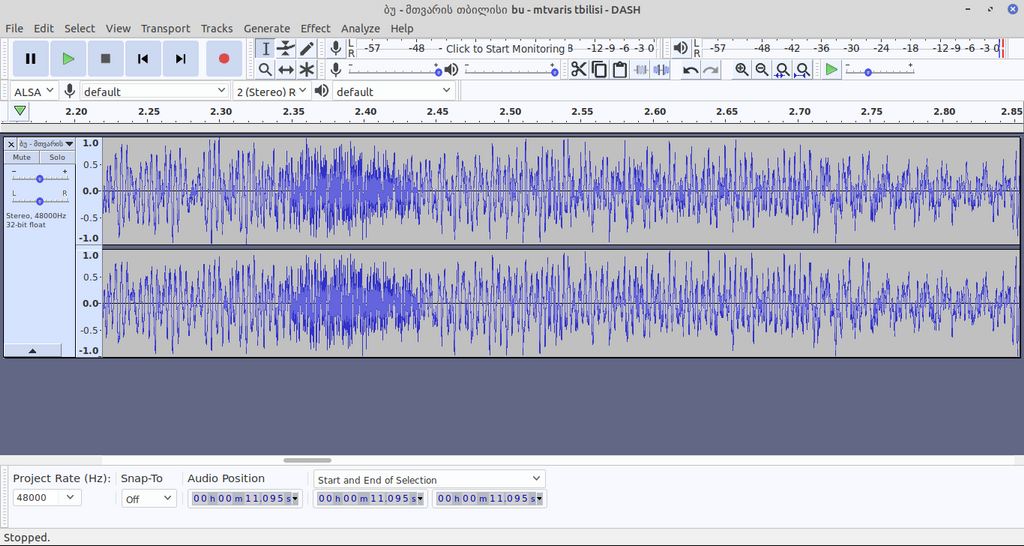Open the Generate menu
Image resolution: width=1024 pixels, height=546 pixels.
tap(266, 28)
